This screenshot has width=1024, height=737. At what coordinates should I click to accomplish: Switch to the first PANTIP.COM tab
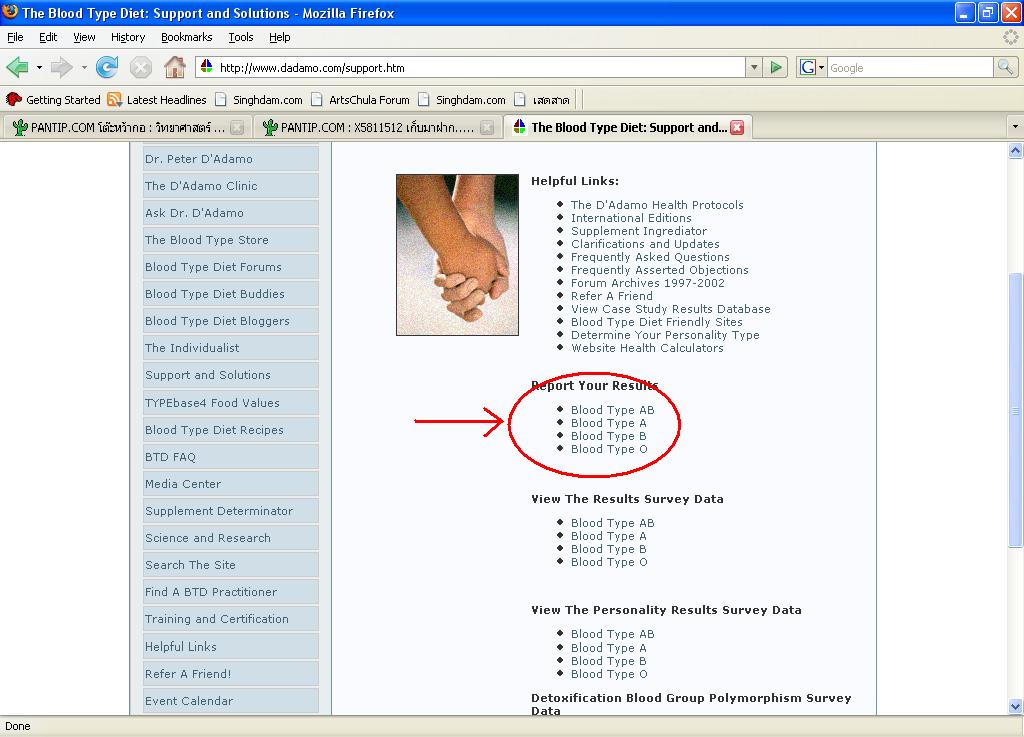coord(127,127)
